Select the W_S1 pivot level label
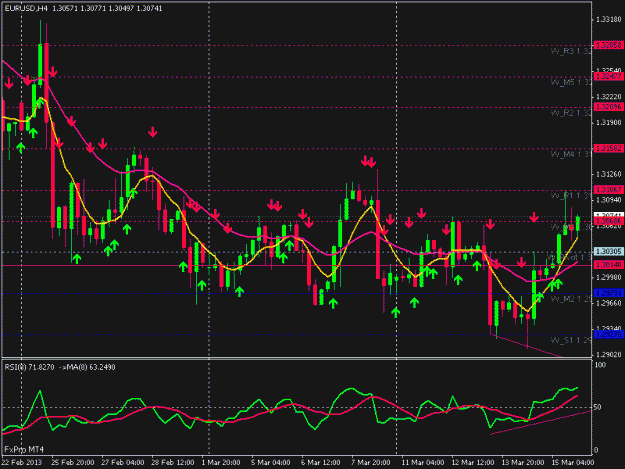 pos(571,340)
